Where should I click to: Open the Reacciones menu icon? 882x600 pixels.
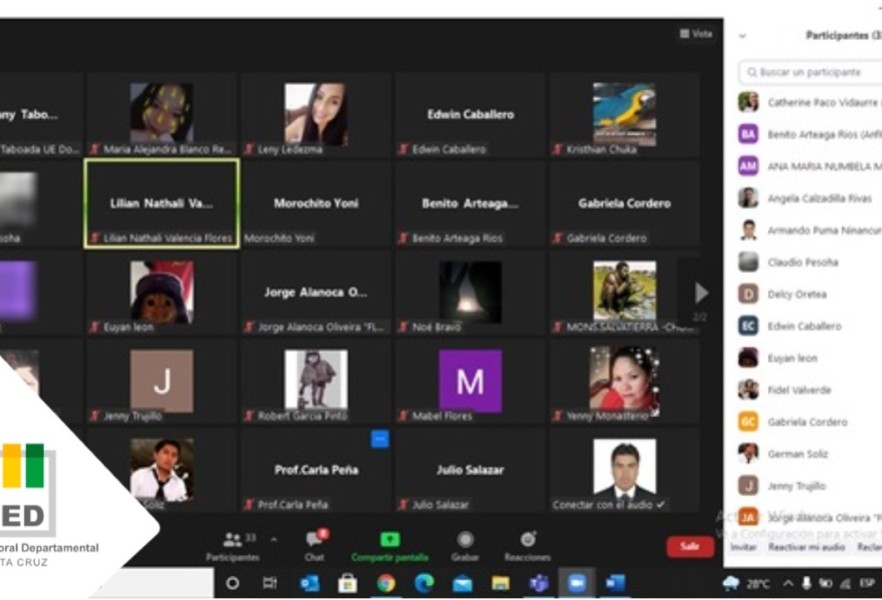pyautogui.click(x=527, y=540)
